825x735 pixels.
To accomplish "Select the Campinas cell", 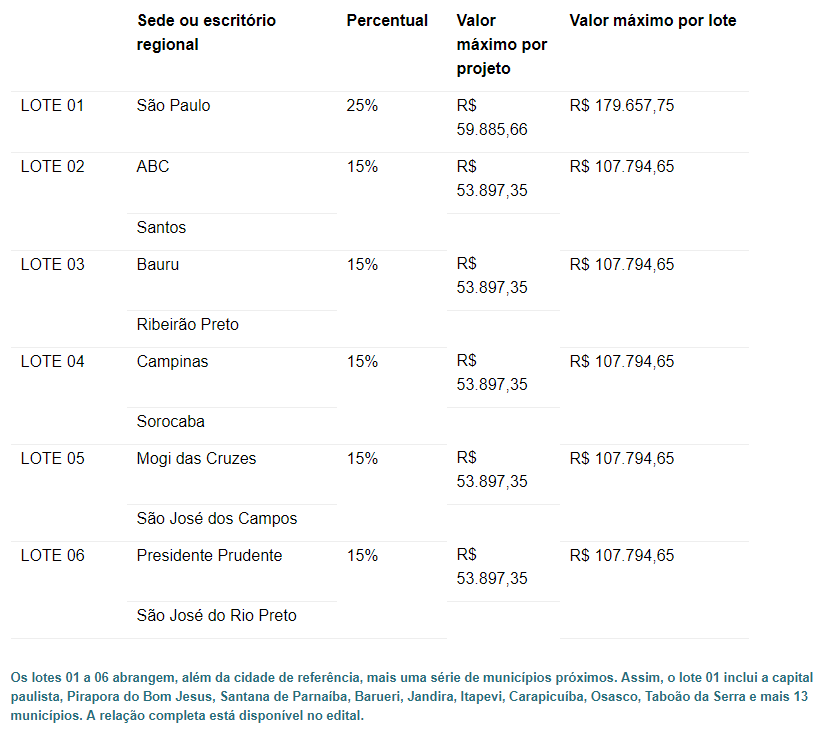I will coord(172,362).
